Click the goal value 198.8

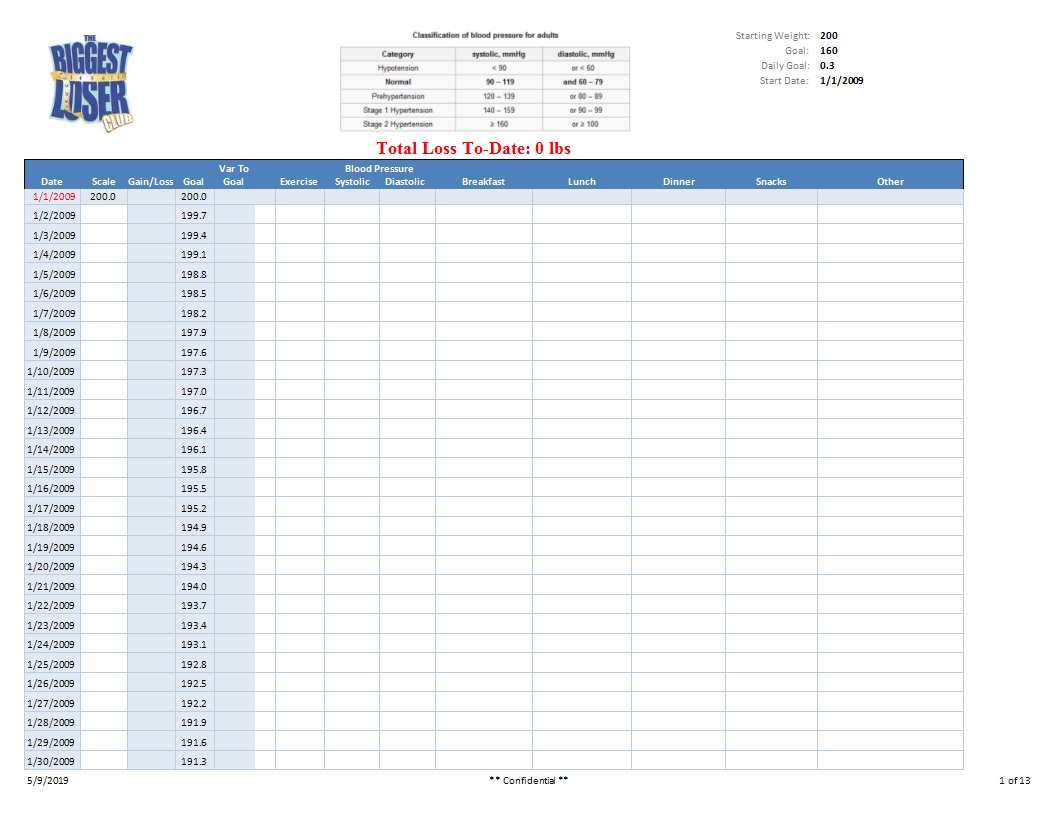pyautogui.click(x=194, y=274)
